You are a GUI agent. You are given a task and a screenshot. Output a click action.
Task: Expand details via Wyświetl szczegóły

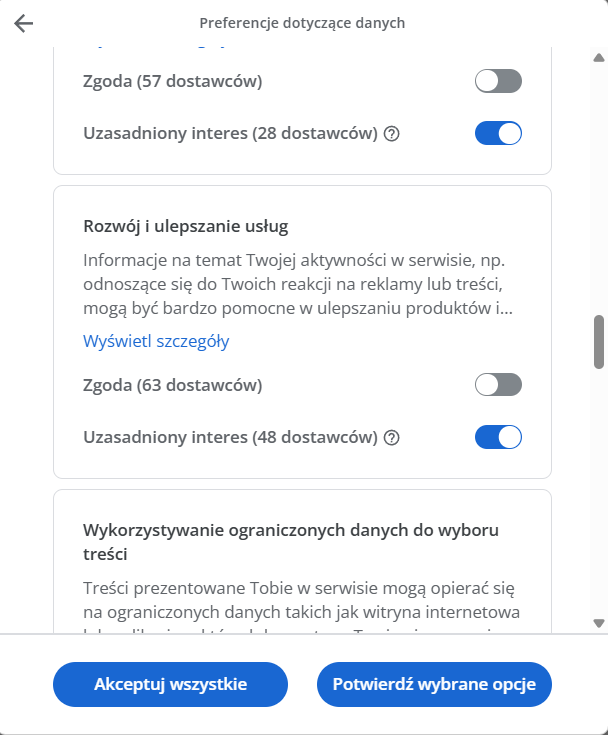tap(156, 341)
